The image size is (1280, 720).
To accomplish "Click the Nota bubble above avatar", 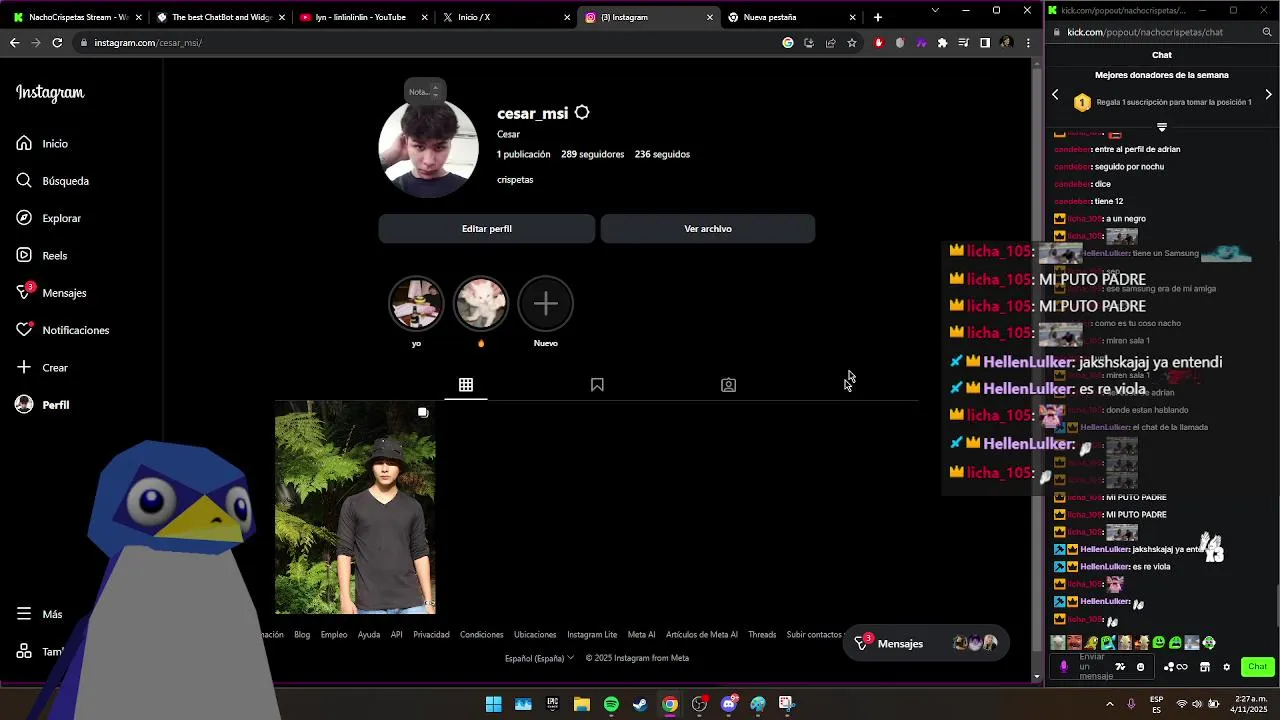I will point(425,91).
